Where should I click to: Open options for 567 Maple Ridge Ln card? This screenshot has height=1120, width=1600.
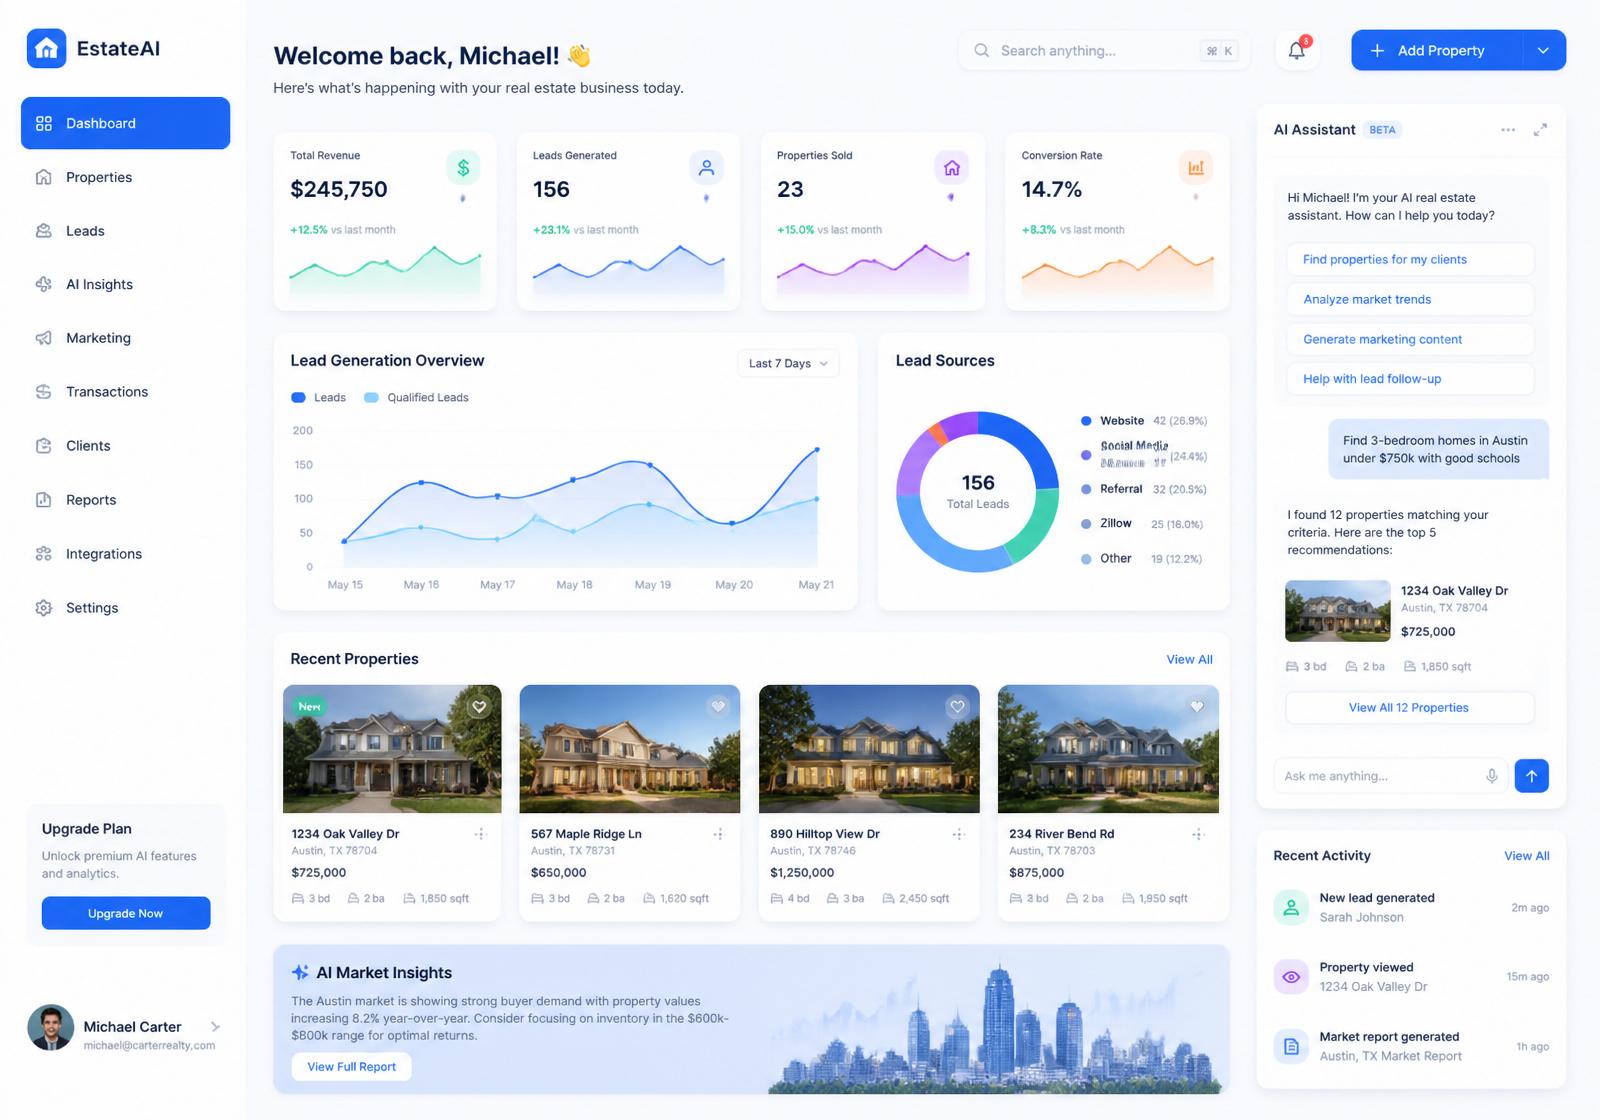[718, 834]
